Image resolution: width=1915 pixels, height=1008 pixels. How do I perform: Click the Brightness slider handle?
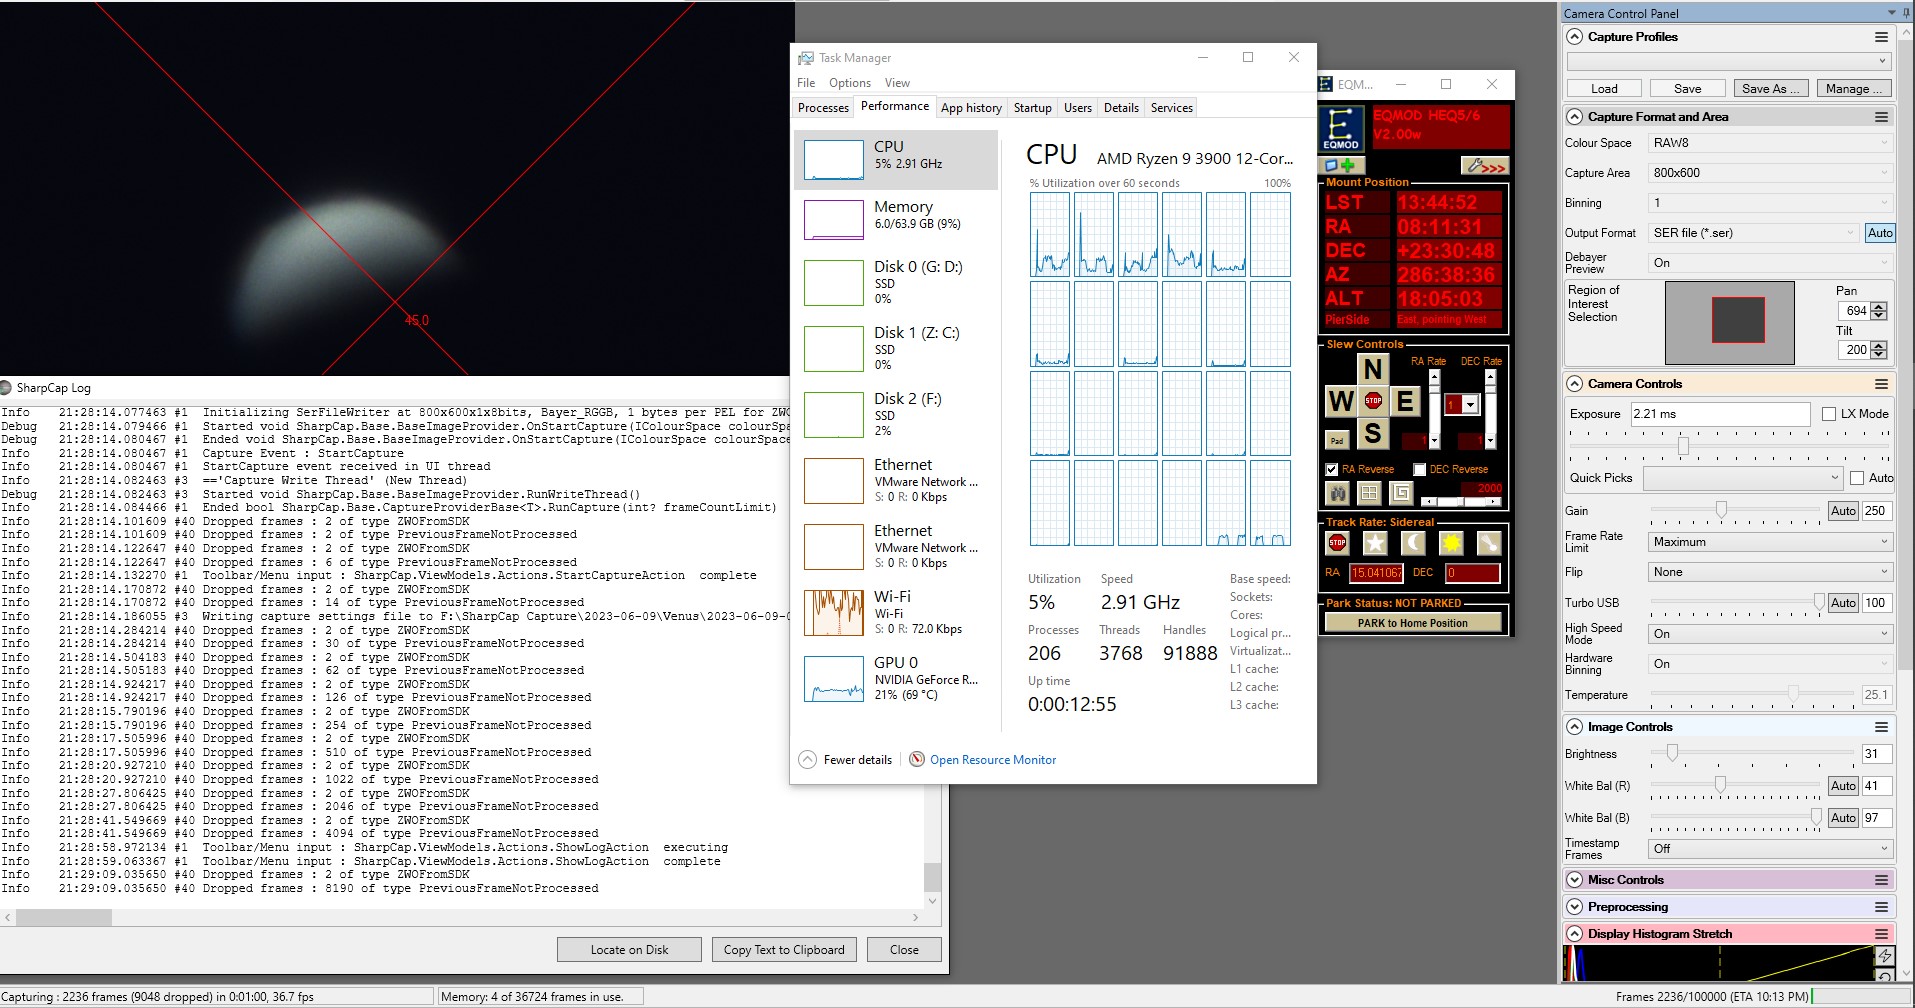click(1671, 754)
